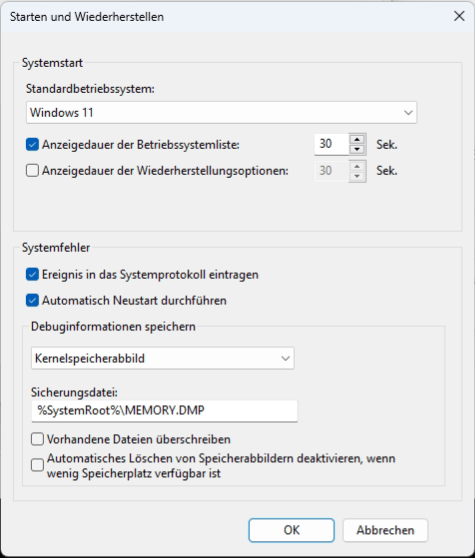Screen dimensions: 475x558
Task: Click up arrow of Wiederherstellungsoptionen spinner
Action: pos(357,166)
